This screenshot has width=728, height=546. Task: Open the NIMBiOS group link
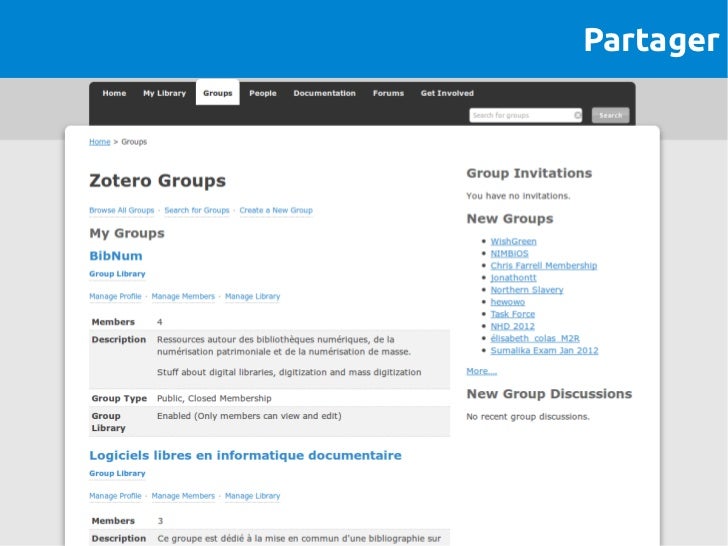pos(509,254)
